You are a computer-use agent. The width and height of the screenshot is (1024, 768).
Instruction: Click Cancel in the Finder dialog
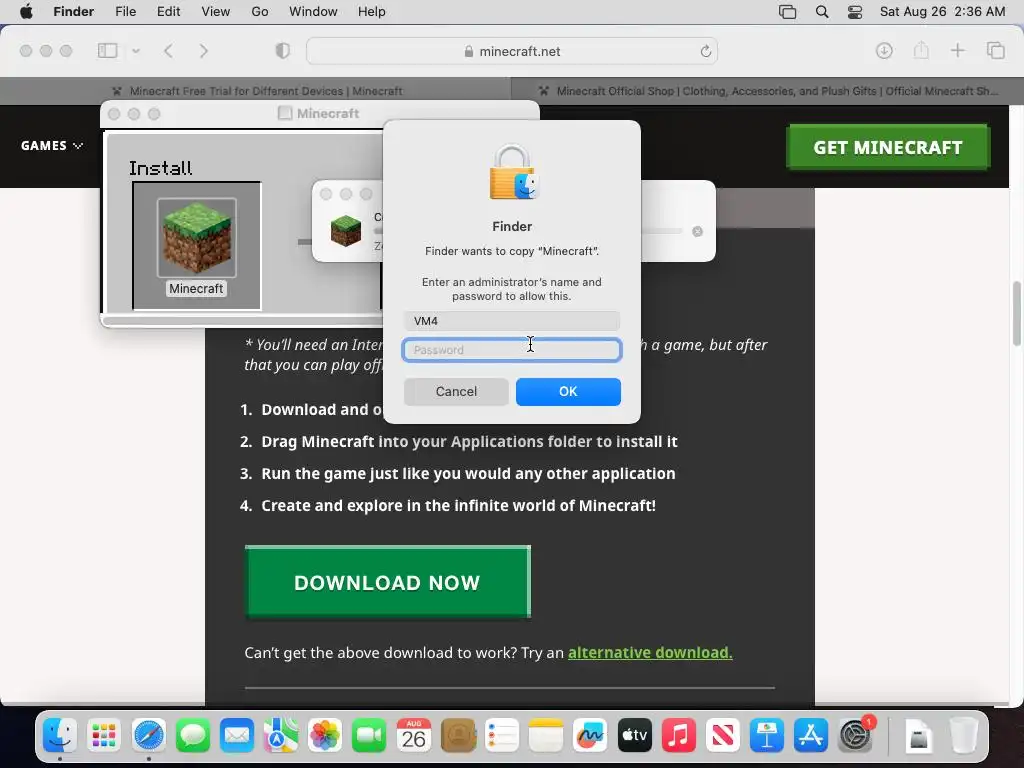coord(456,391)
